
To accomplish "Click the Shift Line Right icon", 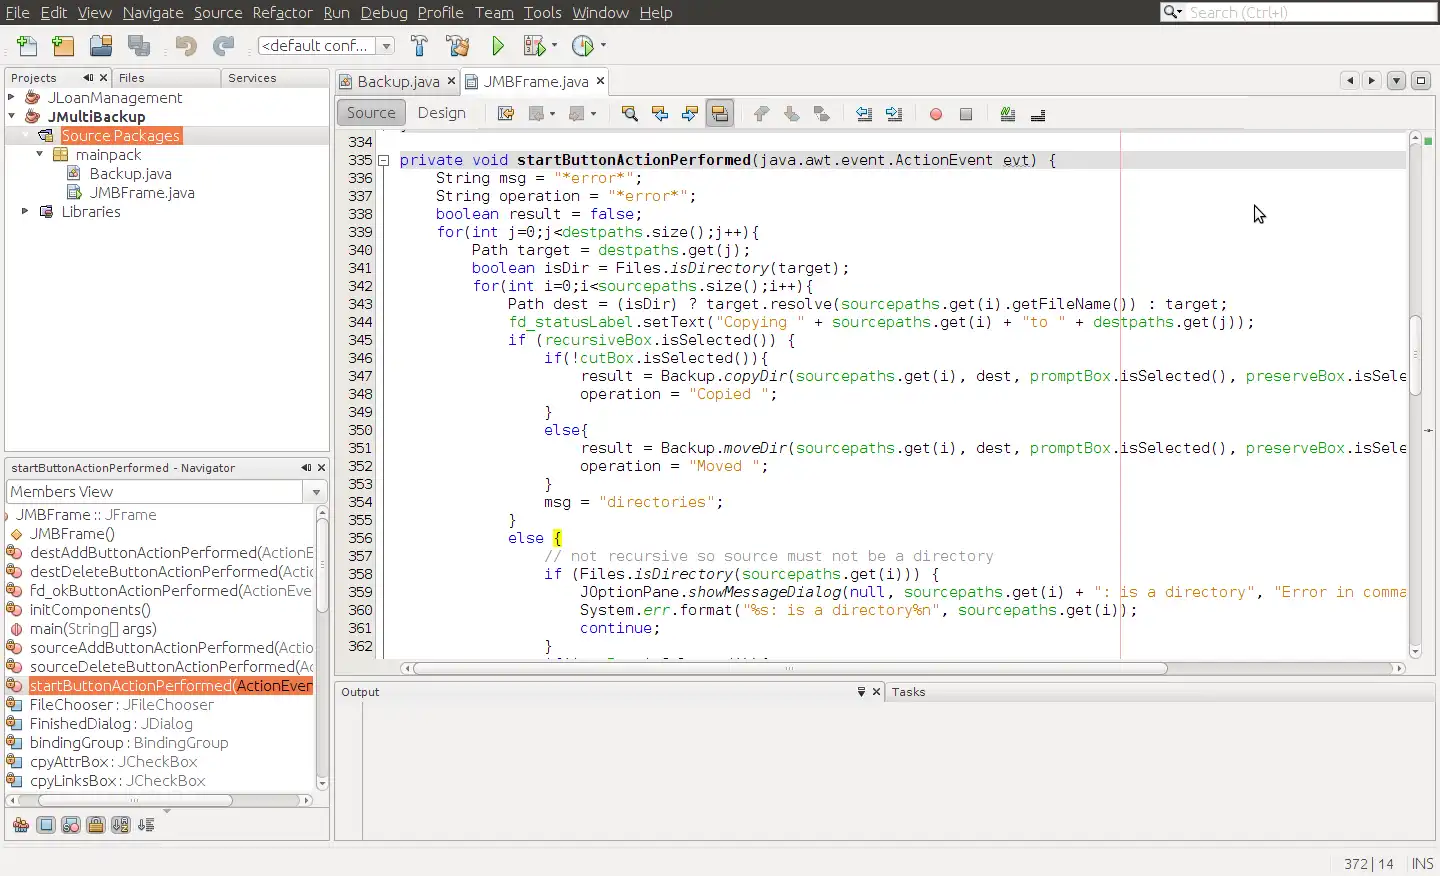I will click(x=894, y=114).
